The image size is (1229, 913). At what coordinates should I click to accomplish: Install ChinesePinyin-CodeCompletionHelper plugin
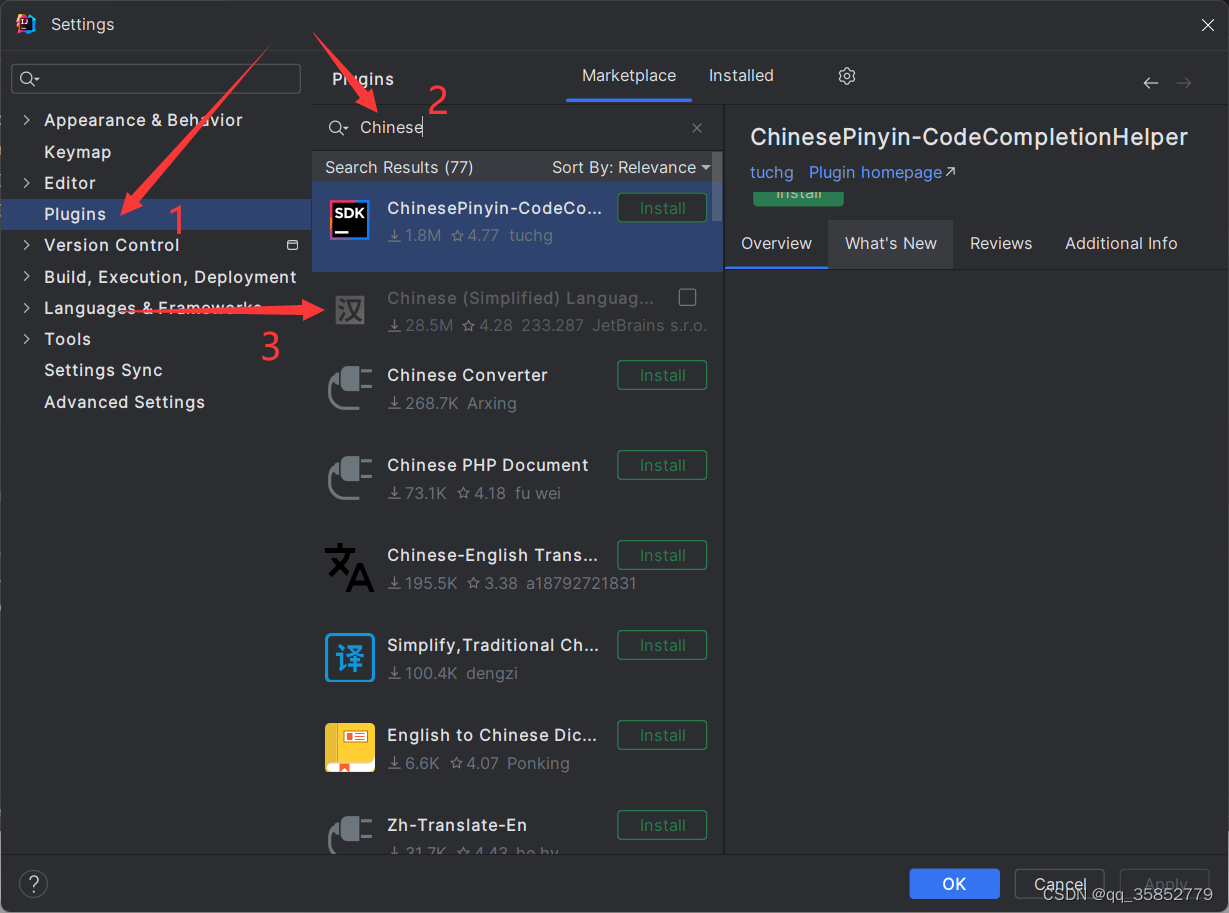(x=662, y=208)
